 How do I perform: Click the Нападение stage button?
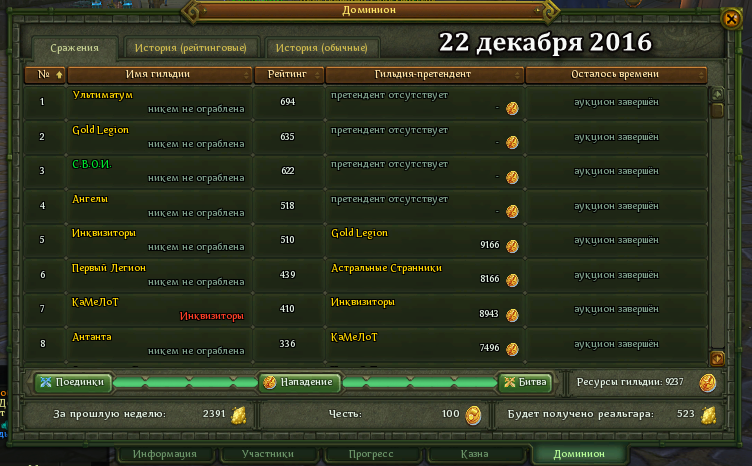pos(300,382)
